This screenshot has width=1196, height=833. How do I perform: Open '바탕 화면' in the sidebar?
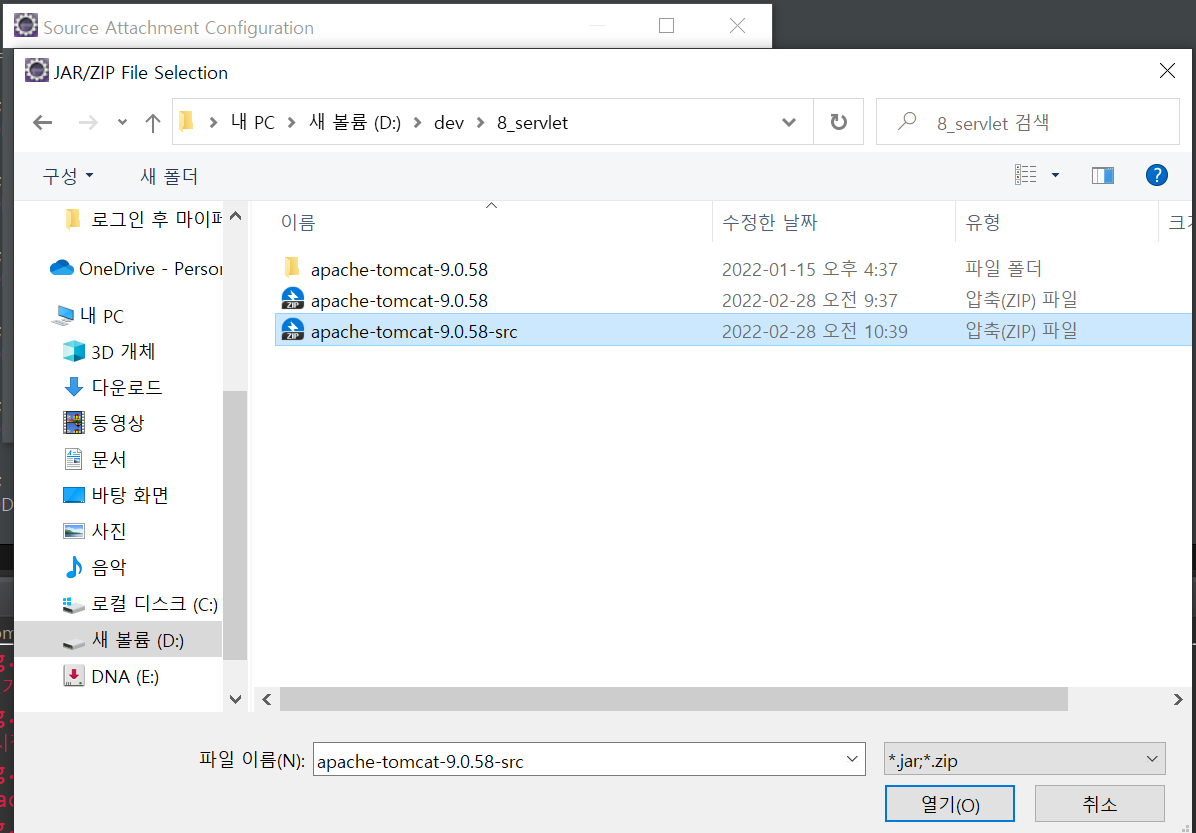(x=116, y=495)
